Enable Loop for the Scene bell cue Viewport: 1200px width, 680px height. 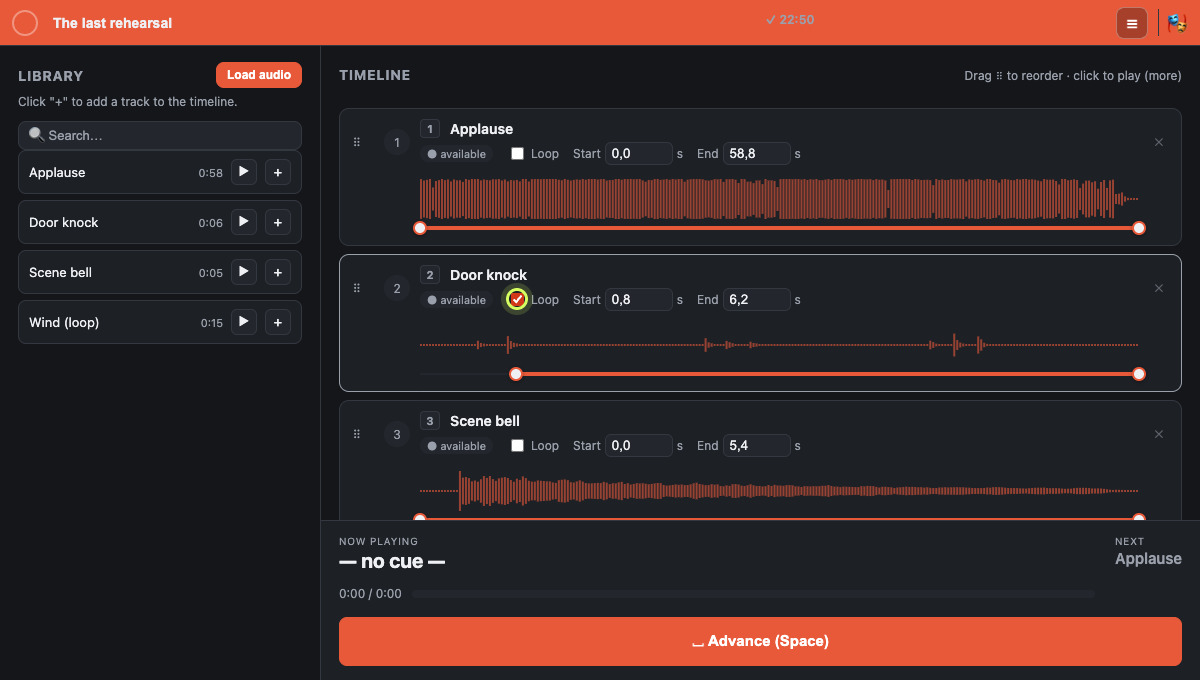point(517,446)
